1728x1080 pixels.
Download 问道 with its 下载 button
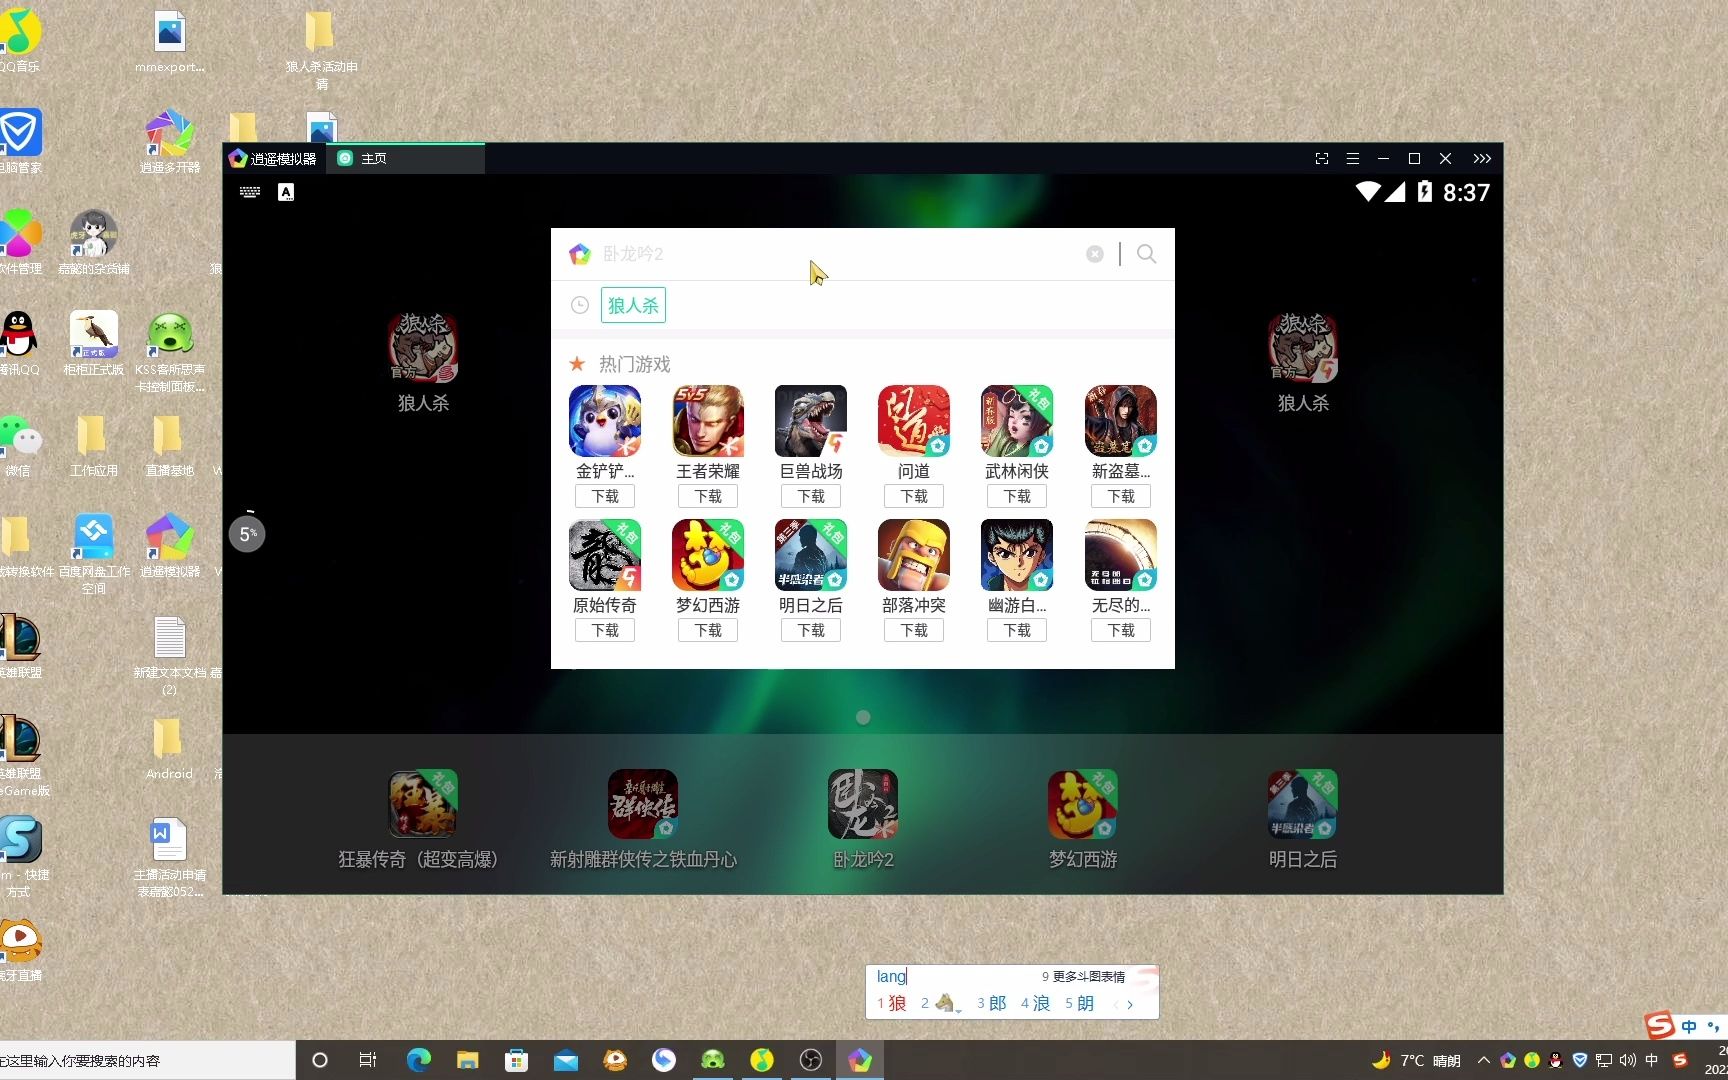click(x=914, y=496)
